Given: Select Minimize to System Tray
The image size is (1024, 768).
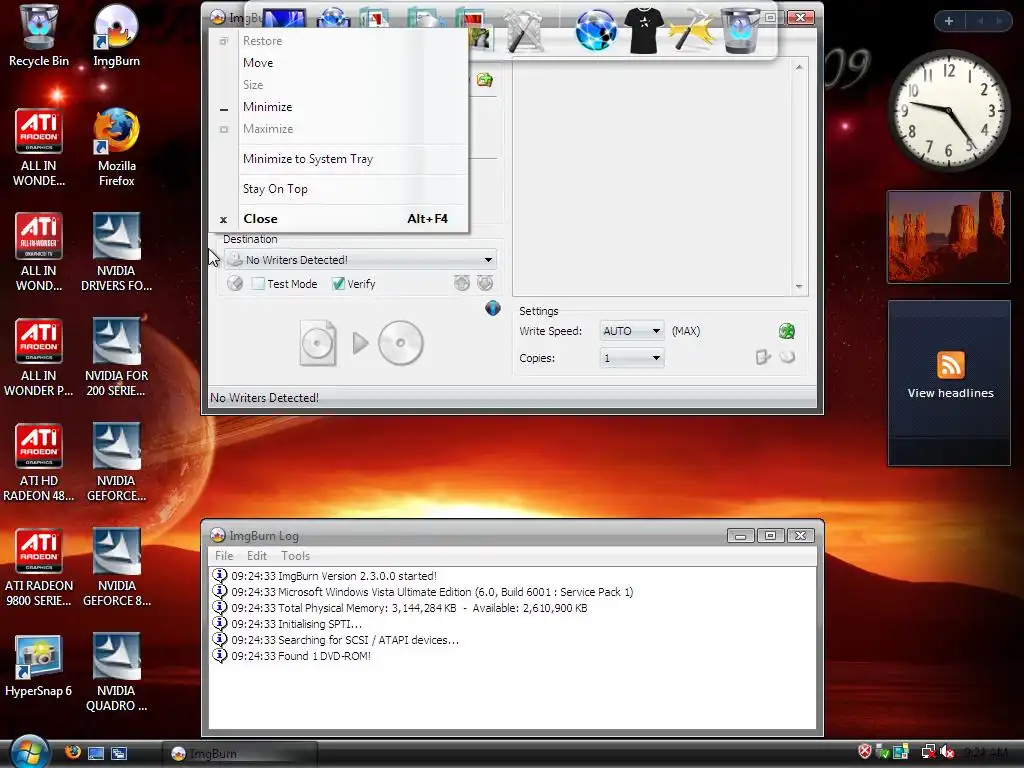Looking at the screenshot, I should coord(338,159).
